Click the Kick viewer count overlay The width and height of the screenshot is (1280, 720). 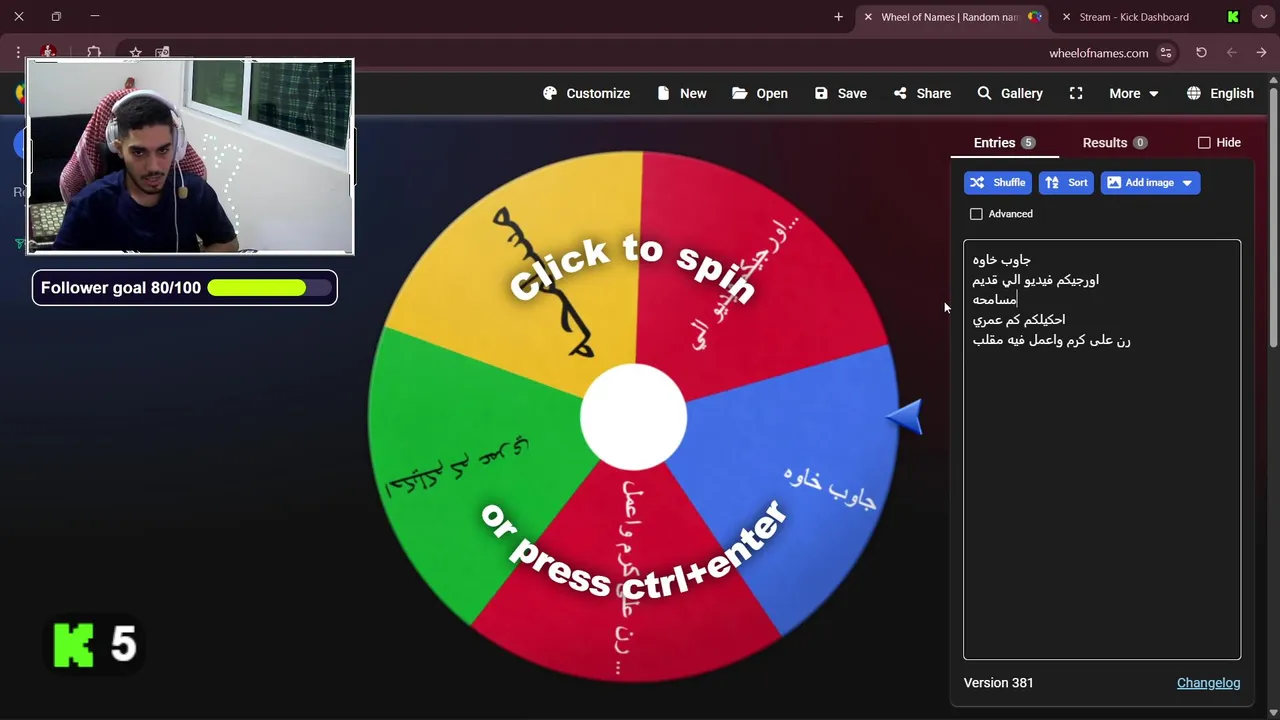(97, 645)
